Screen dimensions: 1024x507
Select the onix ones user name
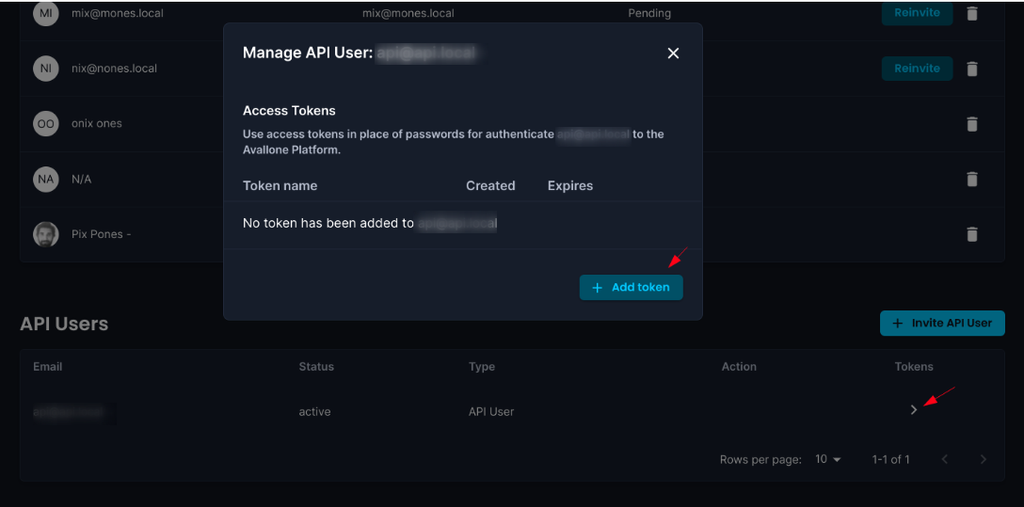tap(97, 123)
